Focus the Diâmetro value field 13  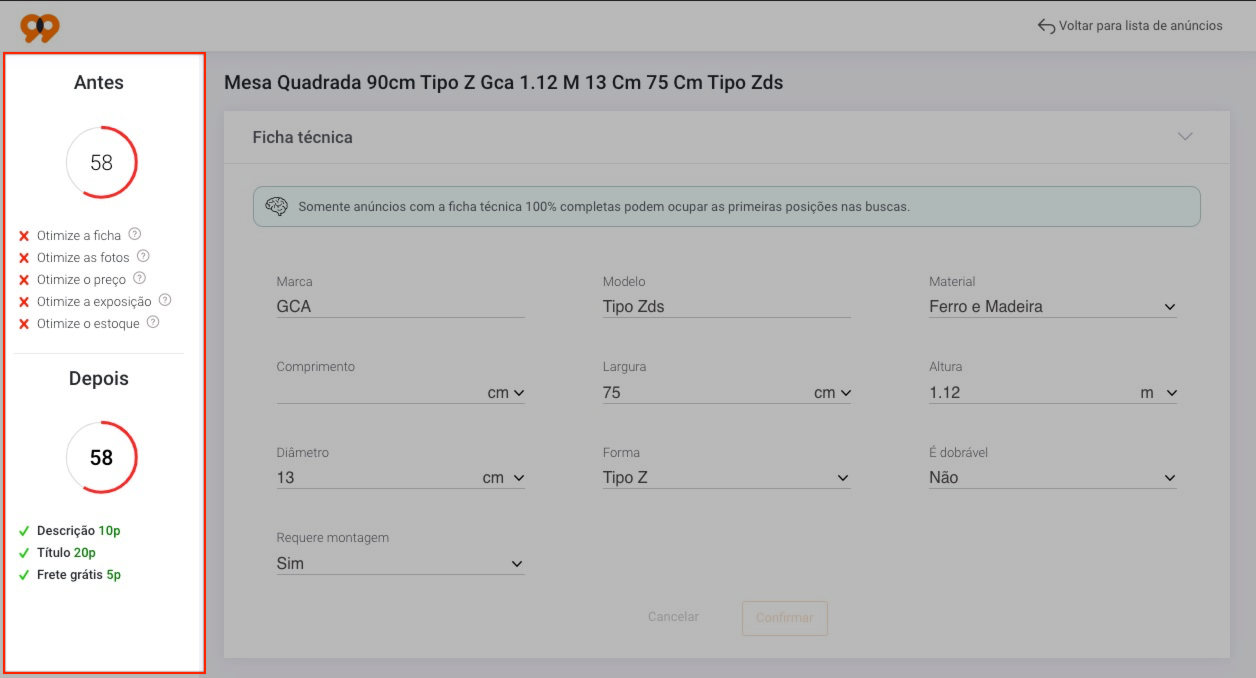click(377, 478)
